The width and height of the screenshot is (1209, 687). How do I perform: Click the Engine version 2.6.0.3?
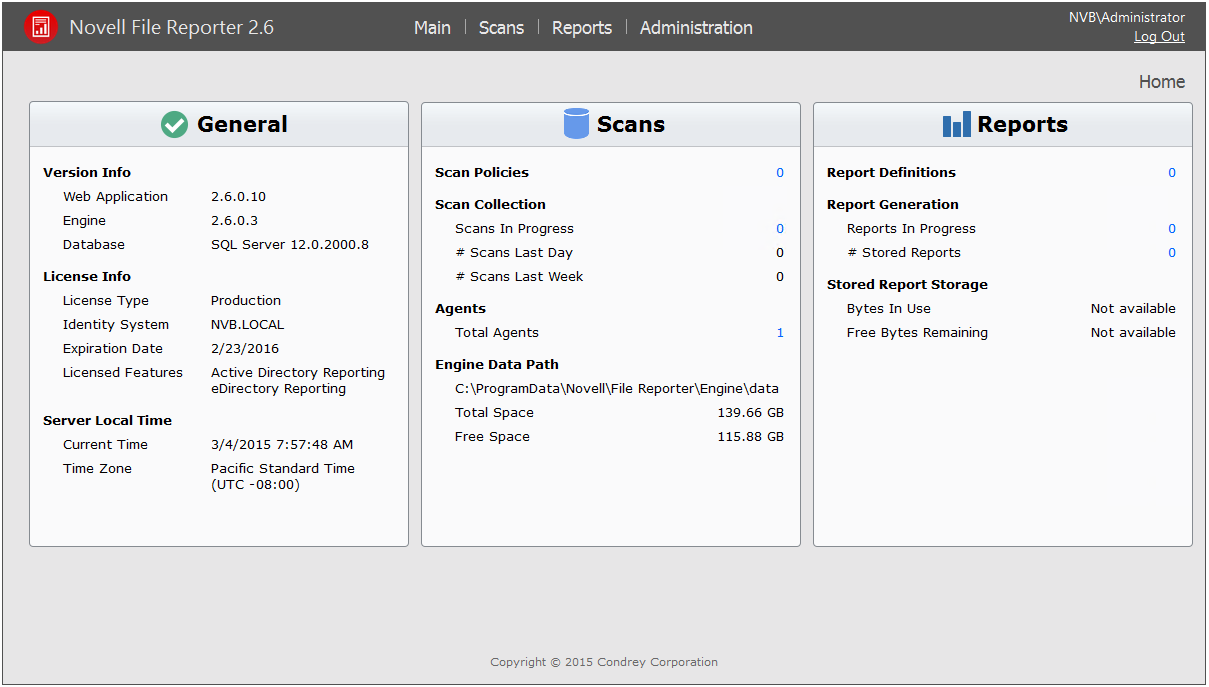point(234,221)
